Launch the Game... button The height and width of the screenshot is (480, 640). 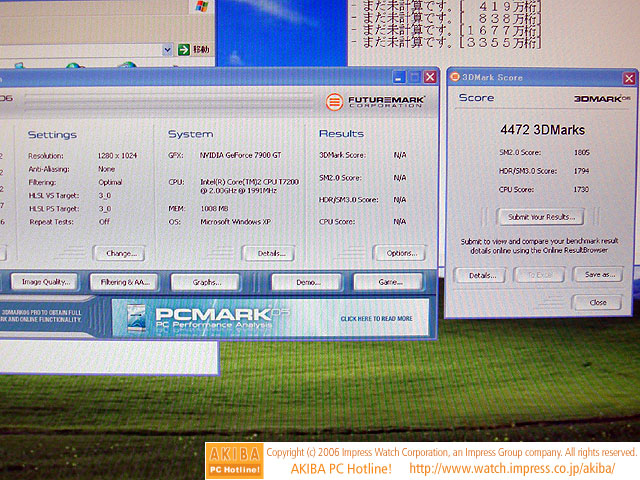[389, 282]
